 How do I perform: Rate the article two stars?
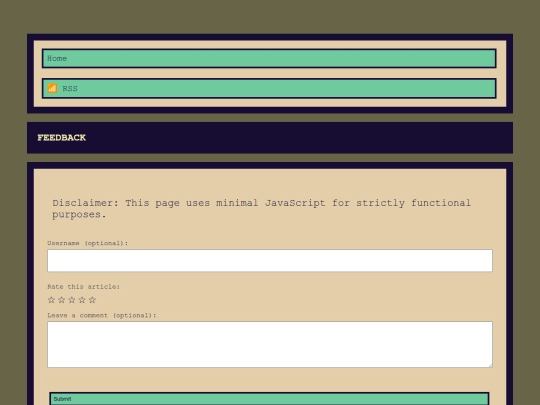(62, 300)
